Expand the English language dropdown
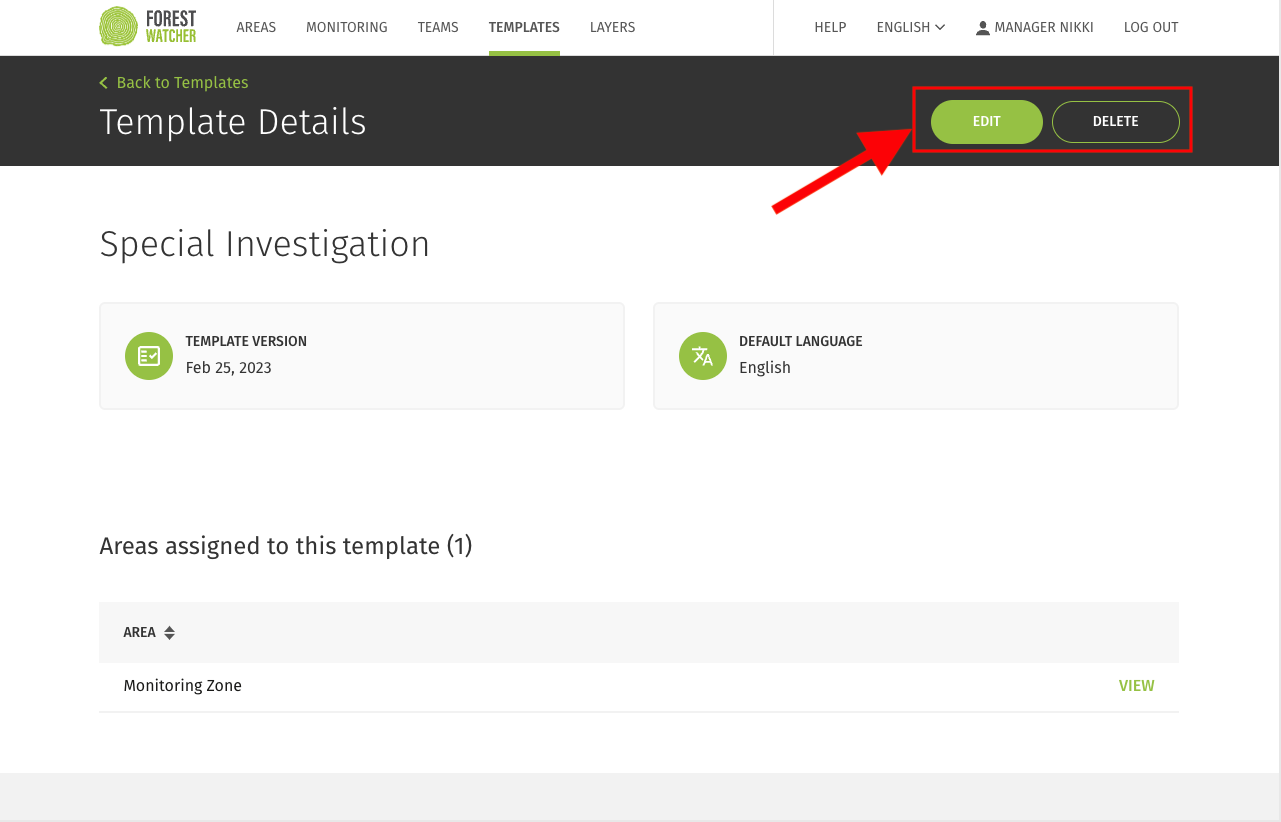 (x=910, y=28)
